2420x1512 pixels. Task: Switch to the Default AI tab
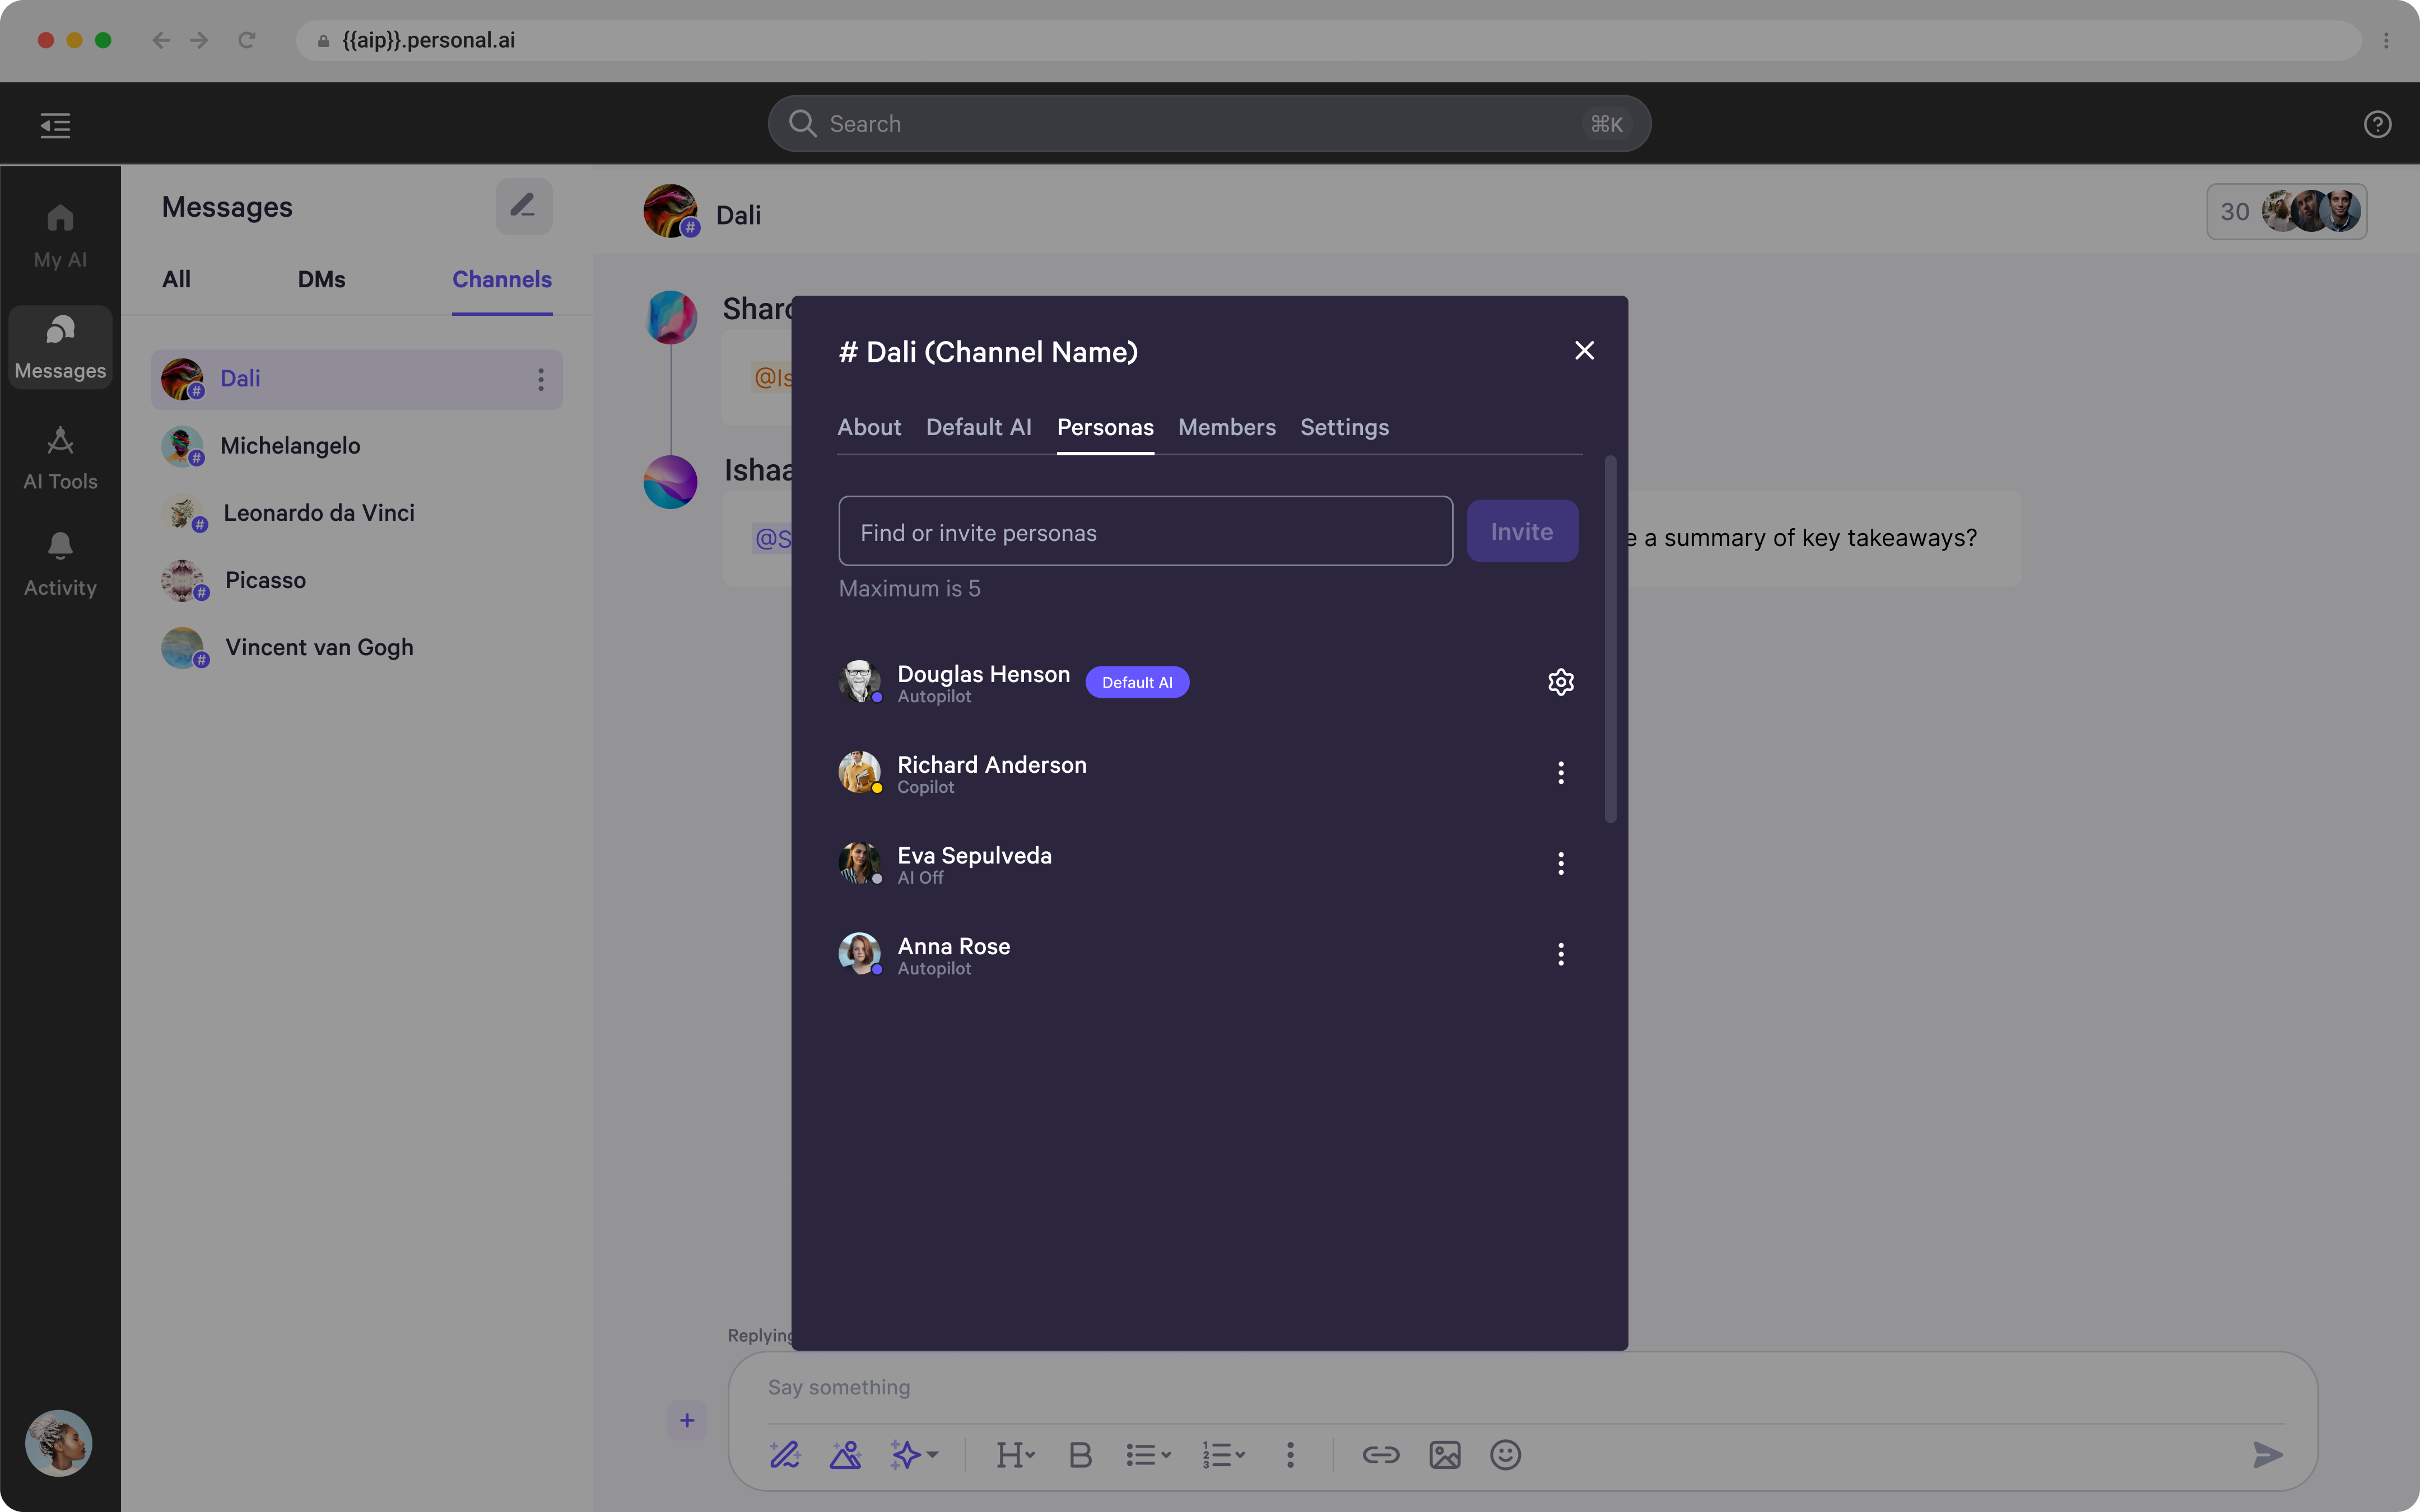(x=977, y=428)
